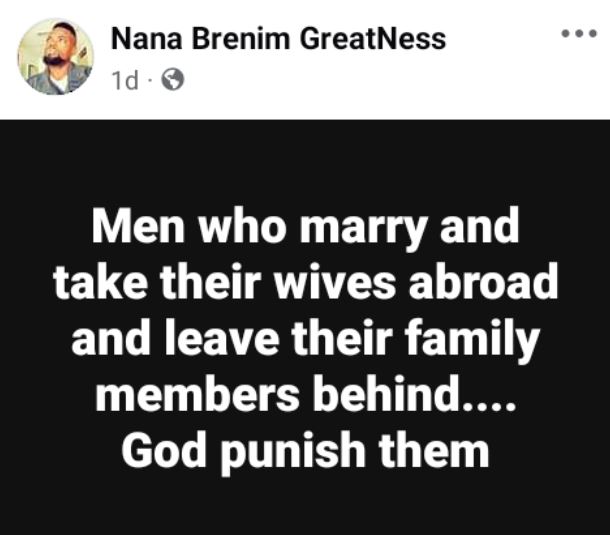Select the line Men who marry and

click(x=305, y=226)
